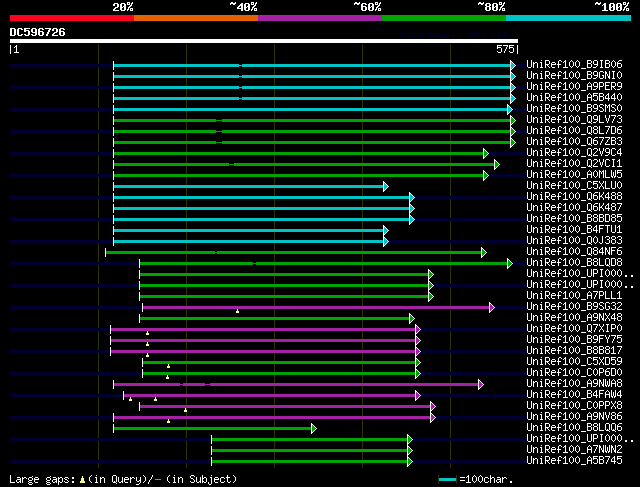
Task: Click the UniRef100_A7PLL1 label
Action: click(574, 296)
